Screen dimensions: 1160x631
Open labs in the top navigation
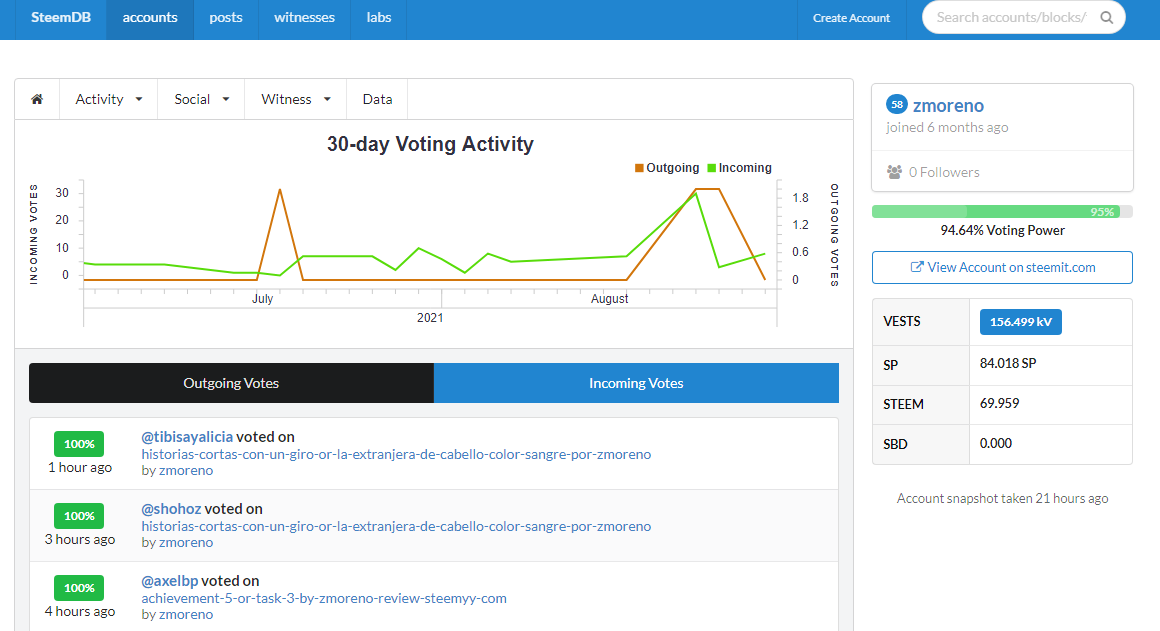click(379, 18)
